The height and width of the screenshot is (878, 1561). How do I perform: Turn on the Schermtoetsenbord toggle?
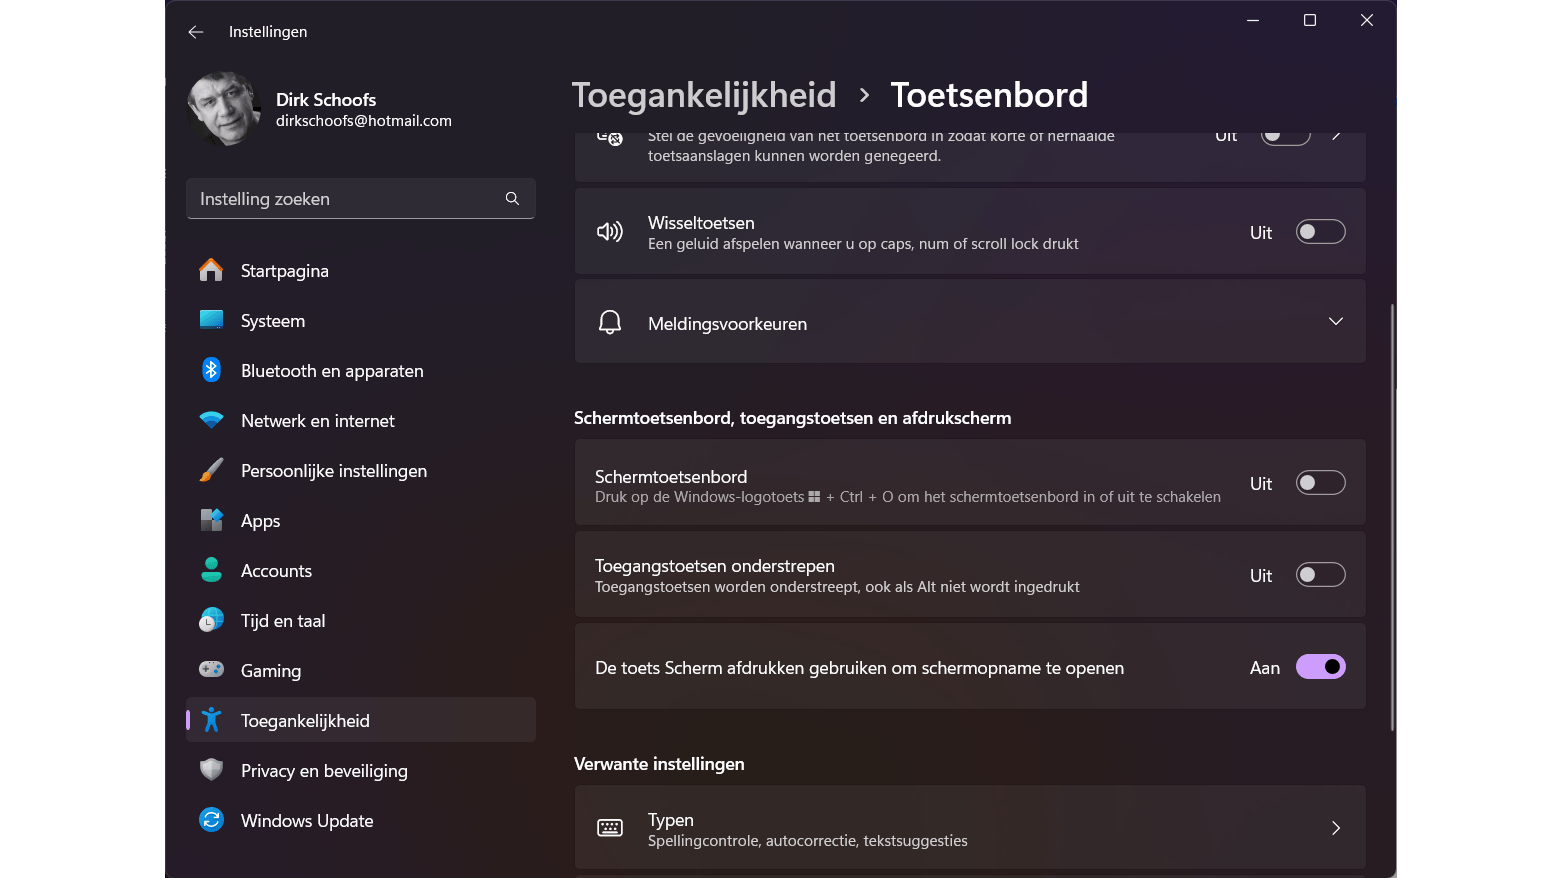click(1320, 483)
